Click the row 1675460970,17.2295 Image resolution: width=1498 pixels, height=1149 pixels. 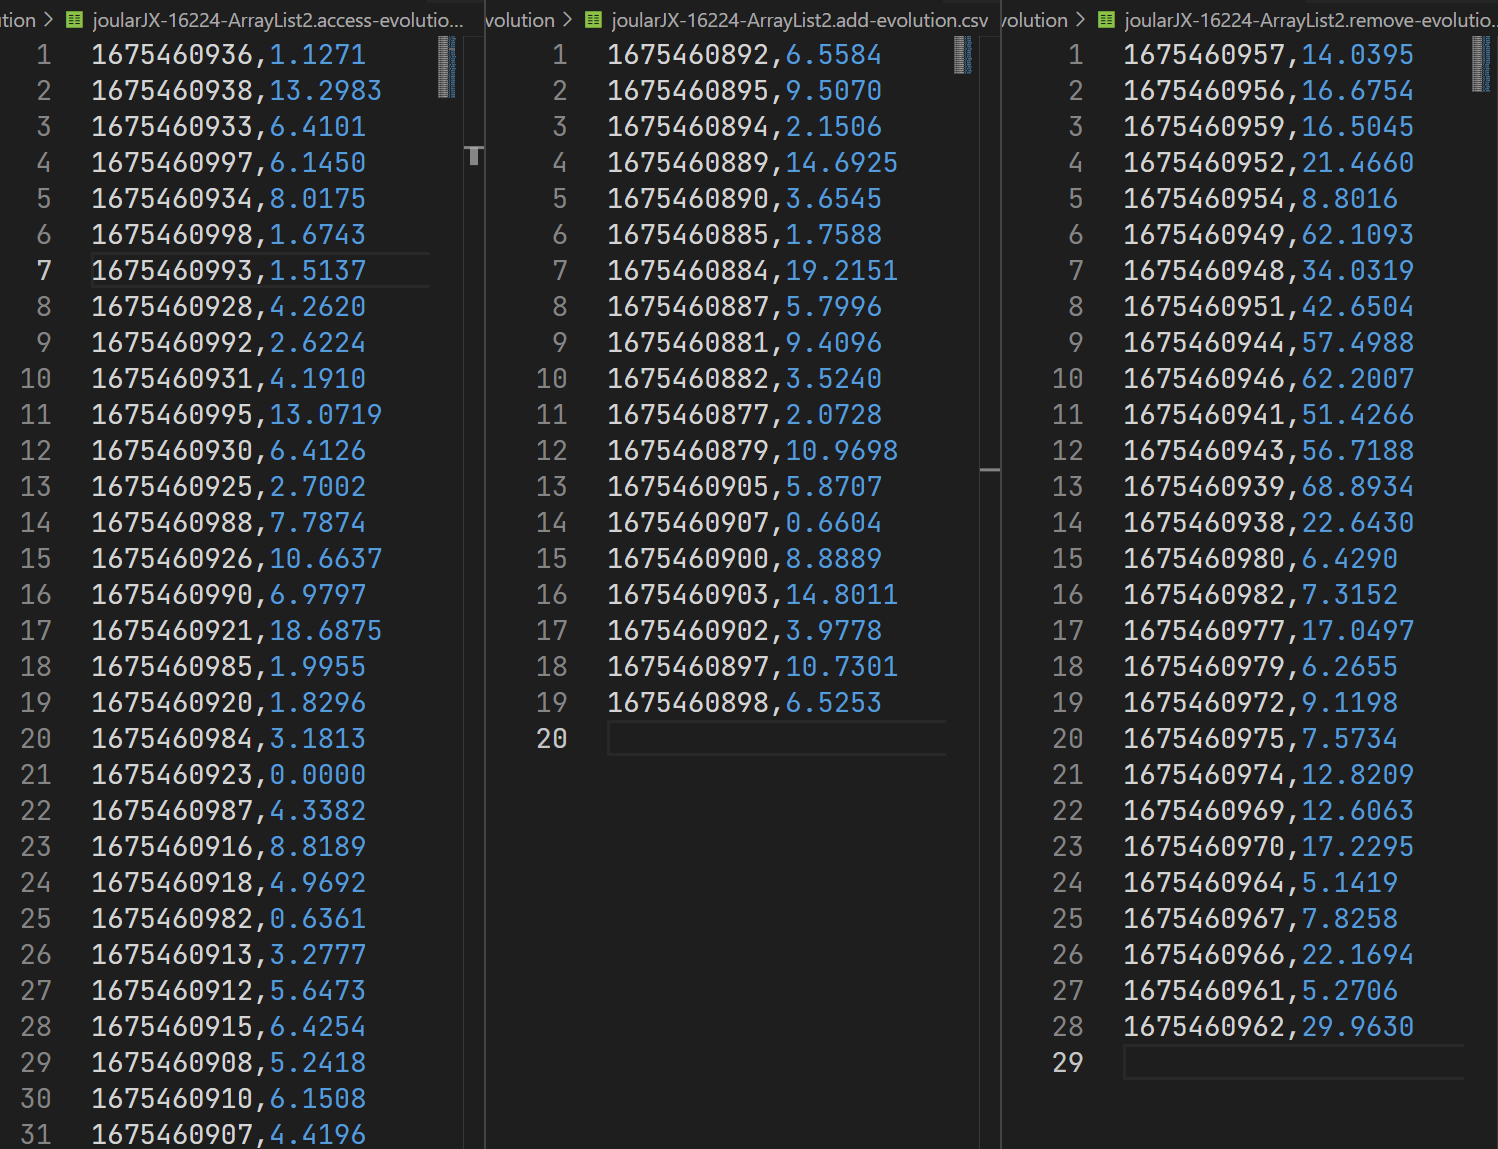pos(1269,847)
